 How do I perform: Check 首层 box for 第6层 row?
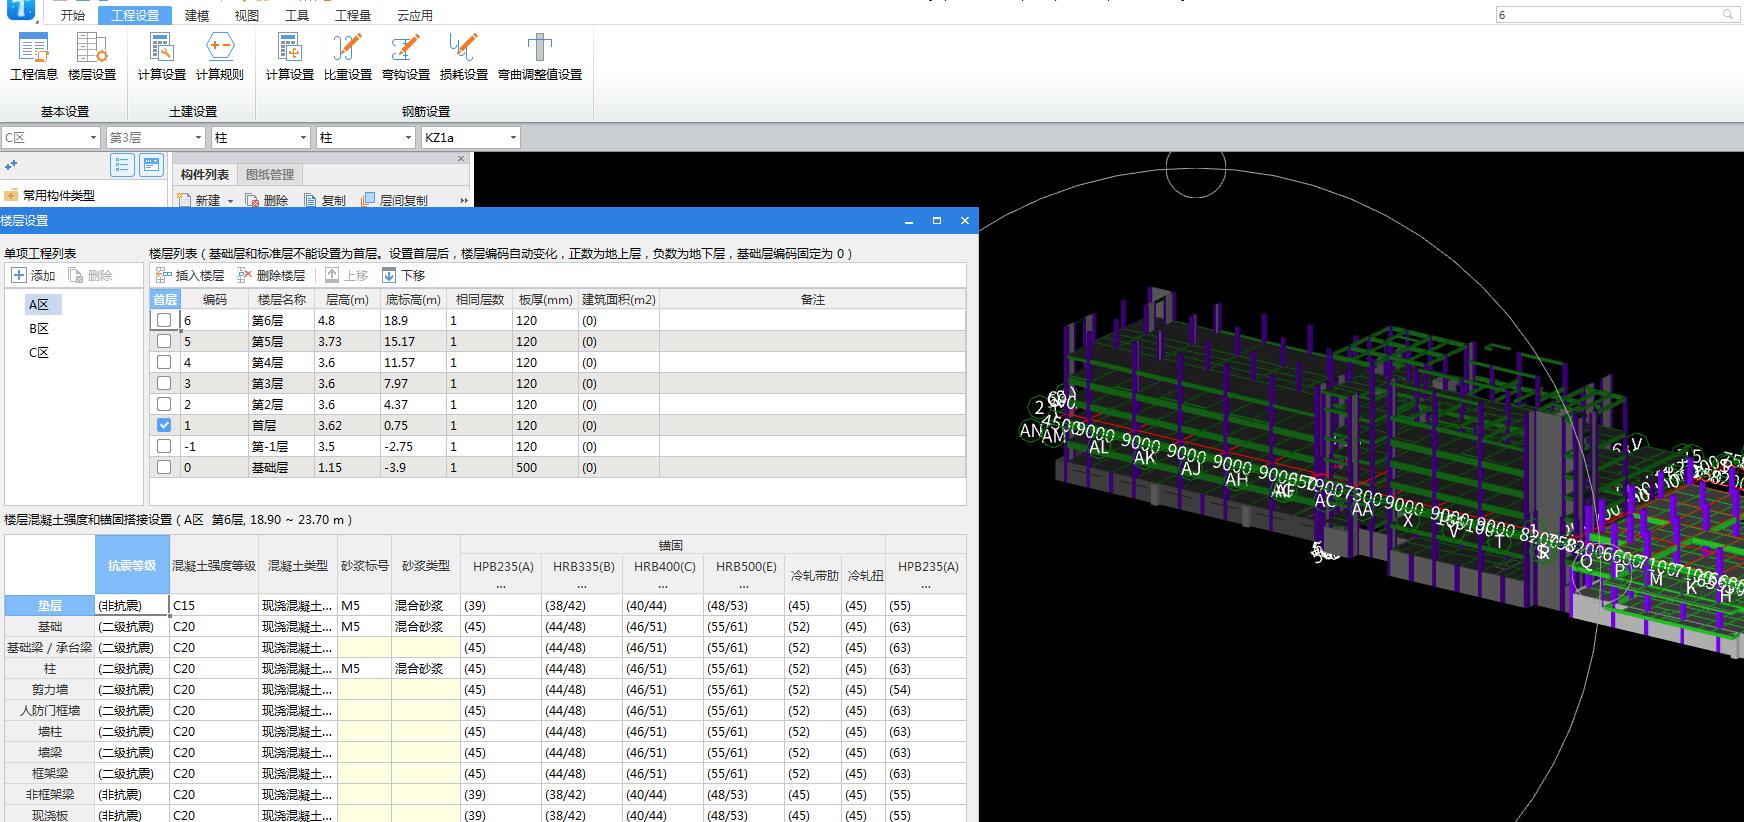tap(164, 320)
